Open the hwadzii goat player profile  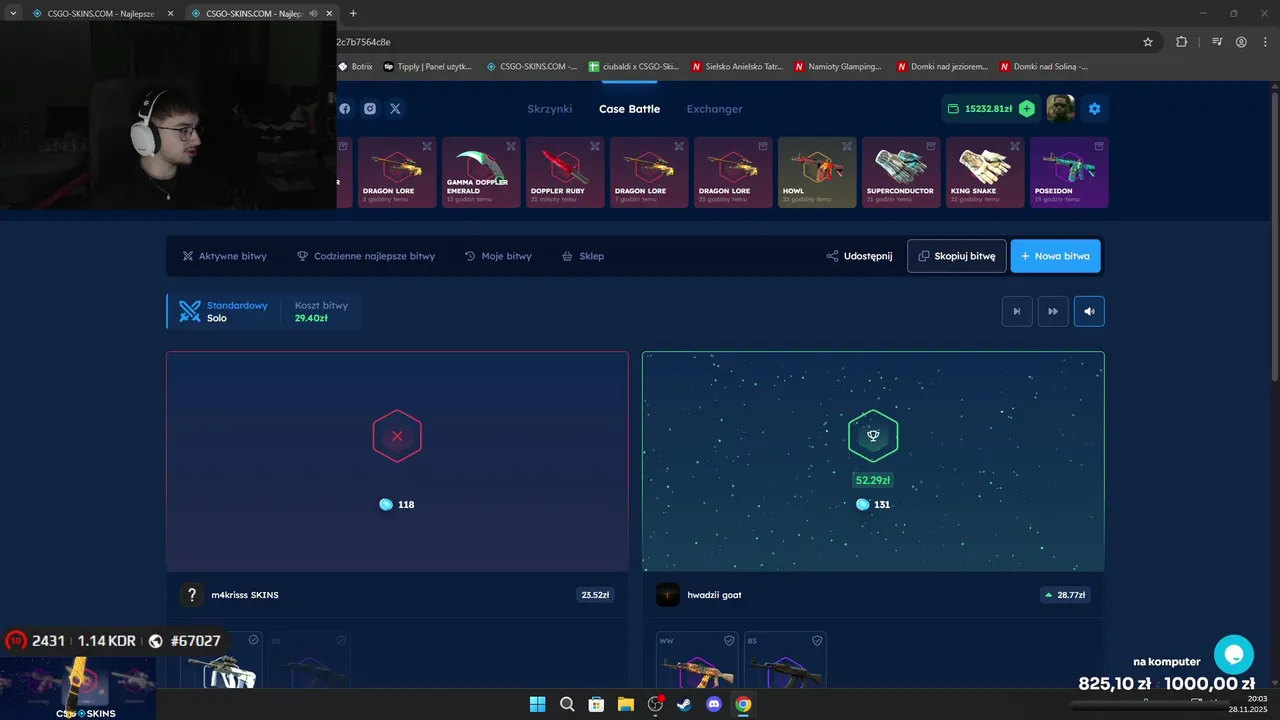[714, 595]
